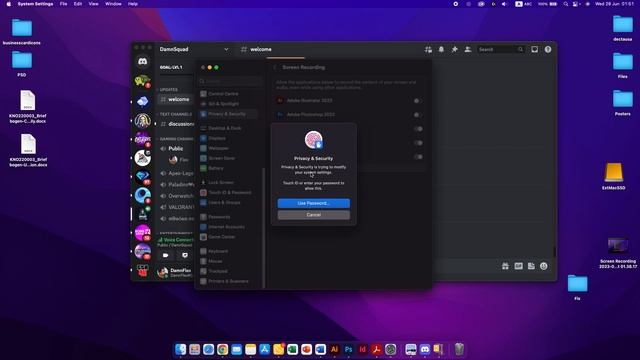Viewport: 640px width, 360px height.
Task: Open the Window menu
Action: 113,4
